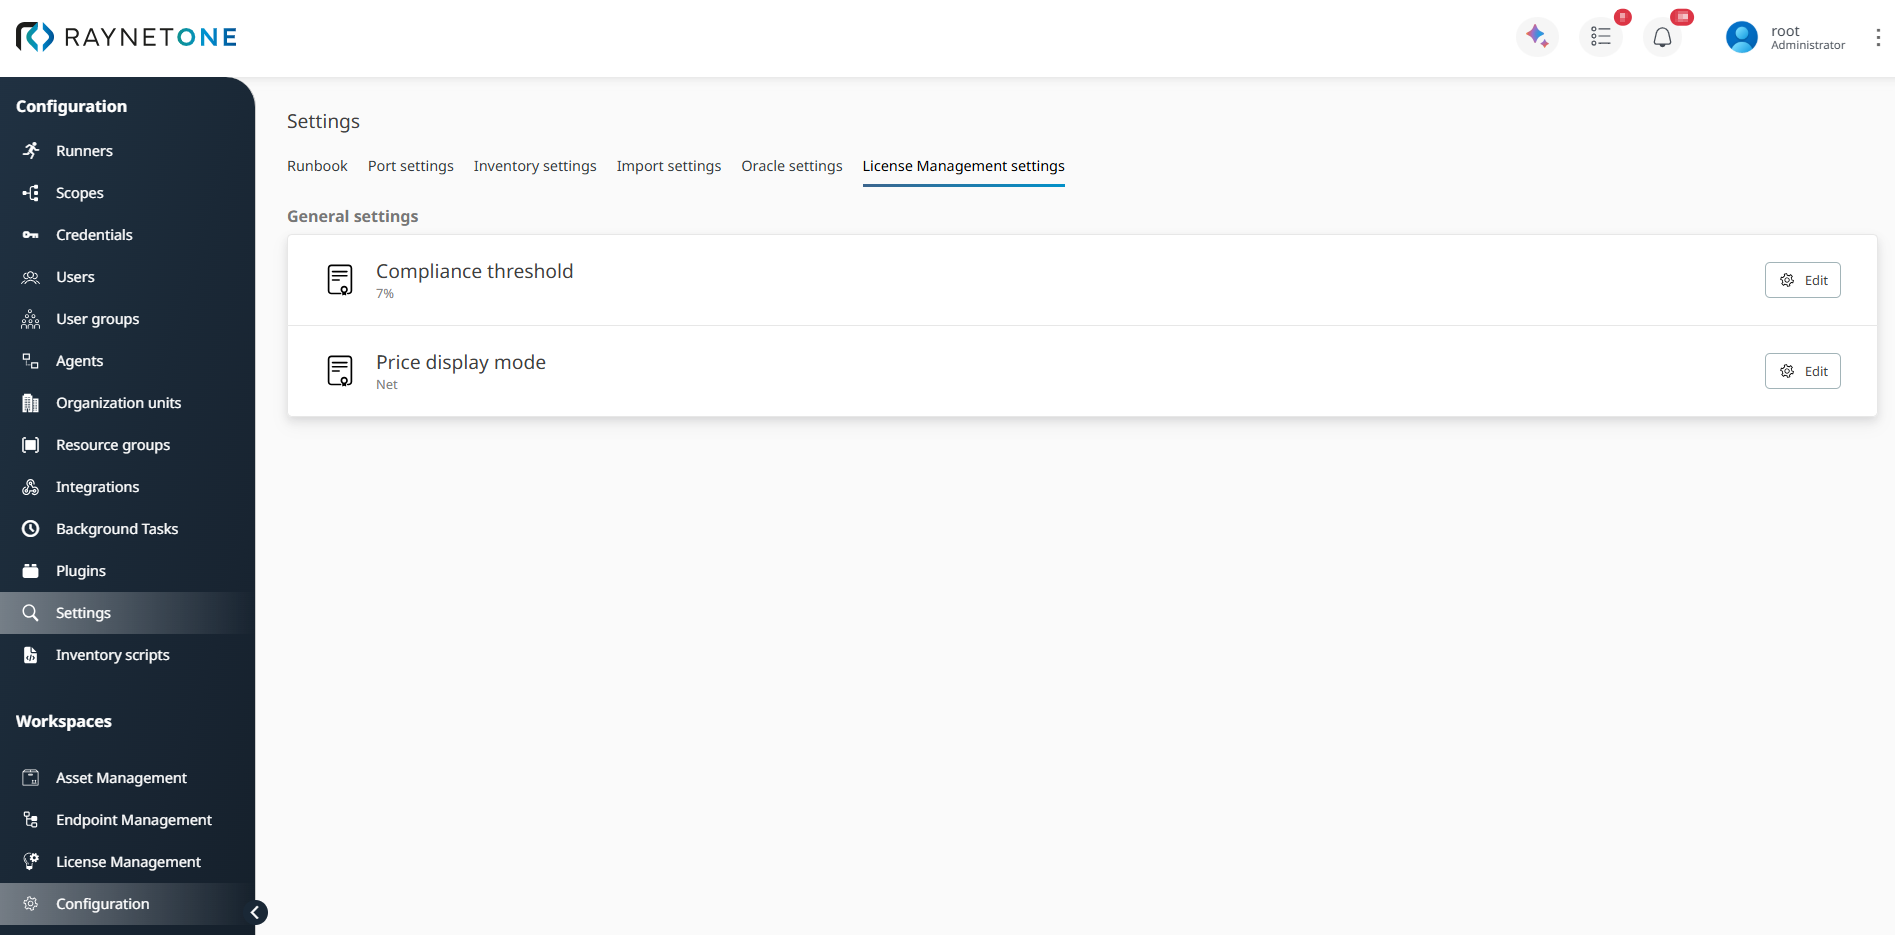Click the 7% compliance value
Image resolution: width=1895 pixels, height=935 pixels.
coord(385,294)
